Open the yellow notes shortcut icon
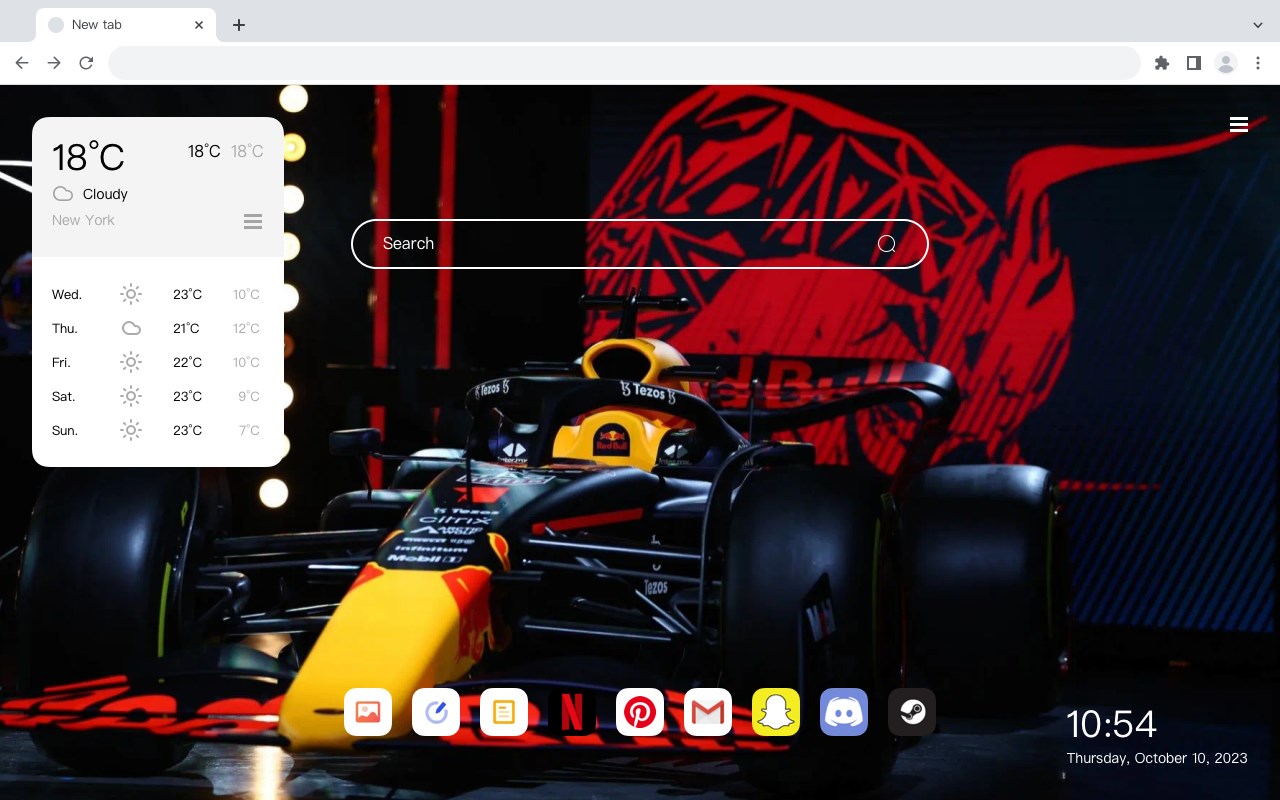 point(504,712)
